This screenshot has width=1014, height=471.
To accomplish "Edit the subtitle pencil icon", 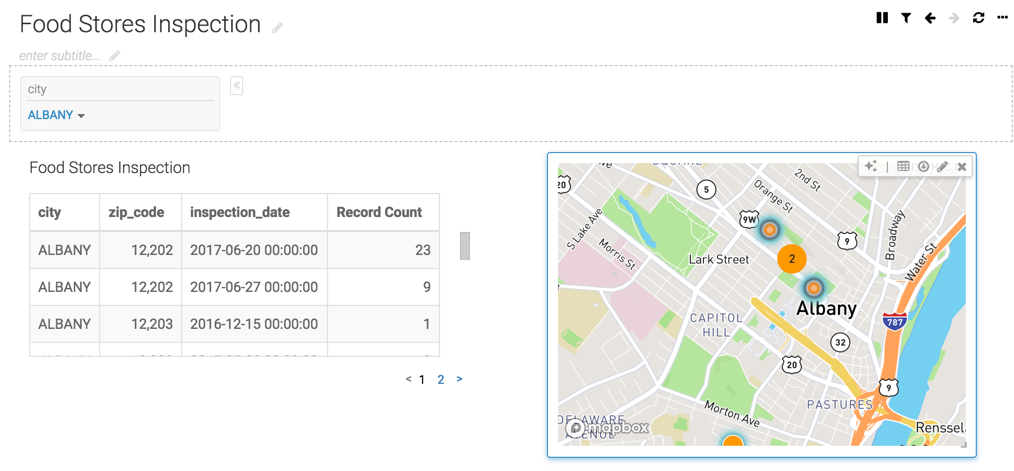I will [x=115, y=56].
